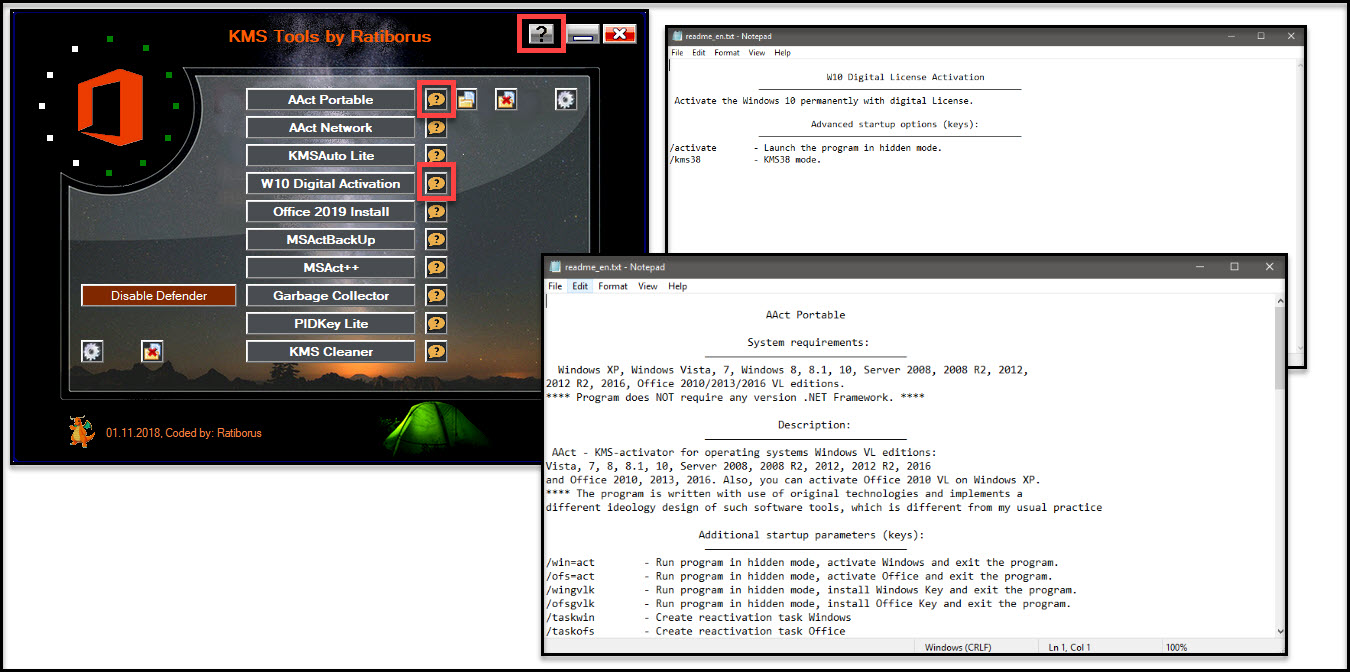
Task: Open Edit menu in AAct Portable Notepad
Action: tap(580, 286)
